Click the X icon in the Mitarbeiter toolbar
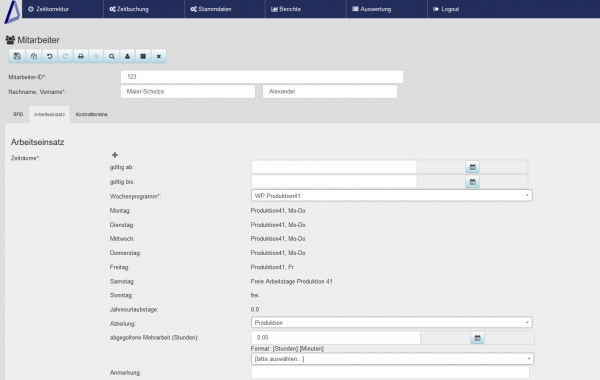600x380 pixels. (158, 56)
